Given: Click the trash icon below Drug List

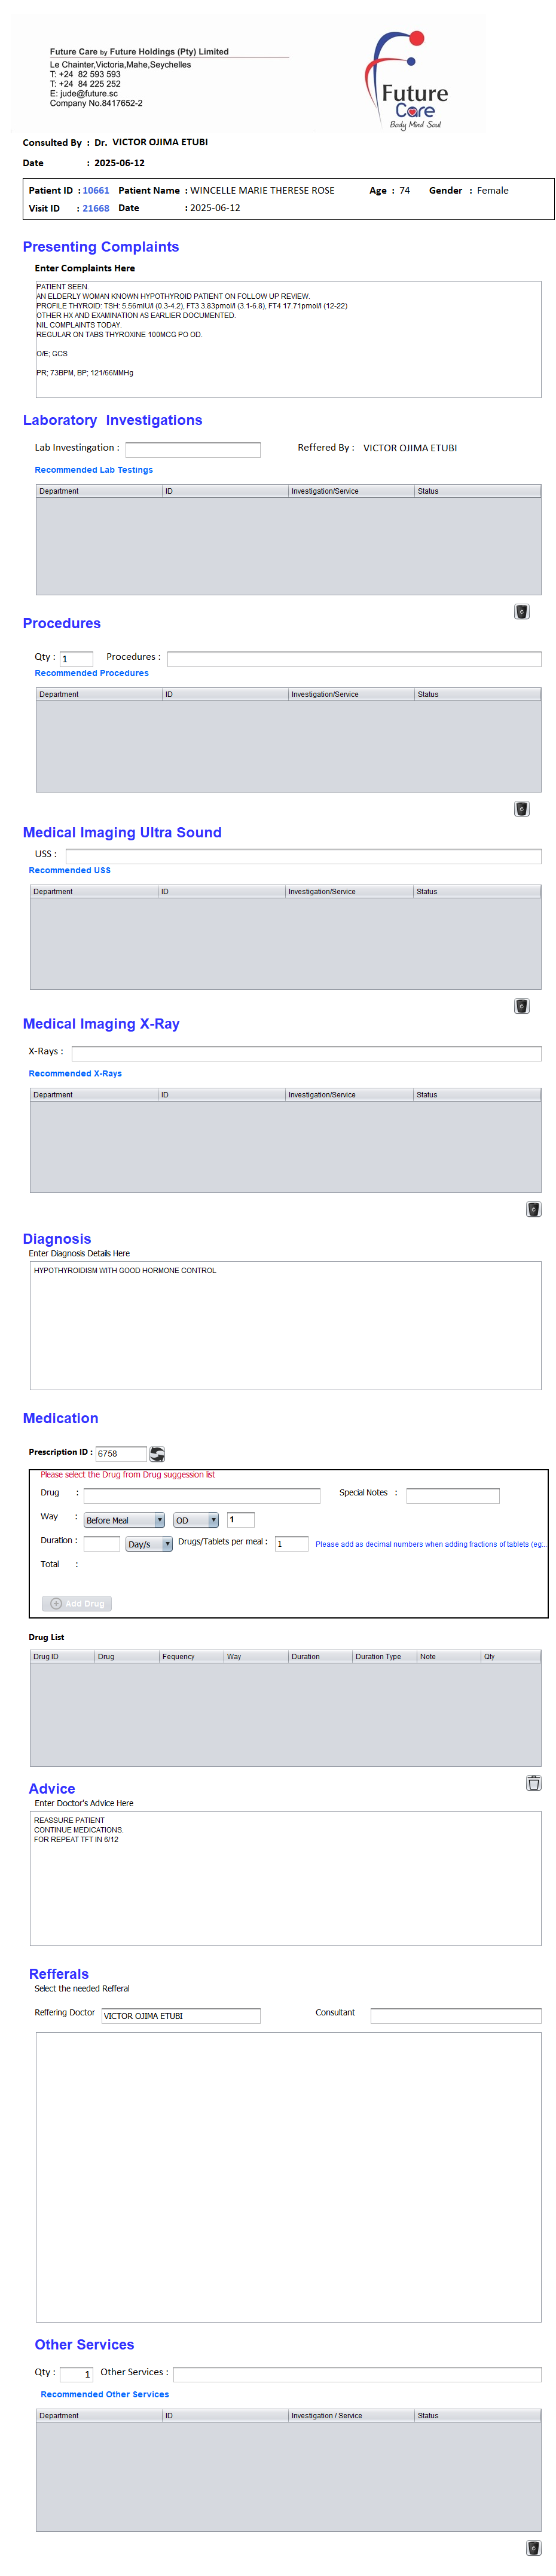Looking at the screenshot, I should click(x=533, y=1782).
